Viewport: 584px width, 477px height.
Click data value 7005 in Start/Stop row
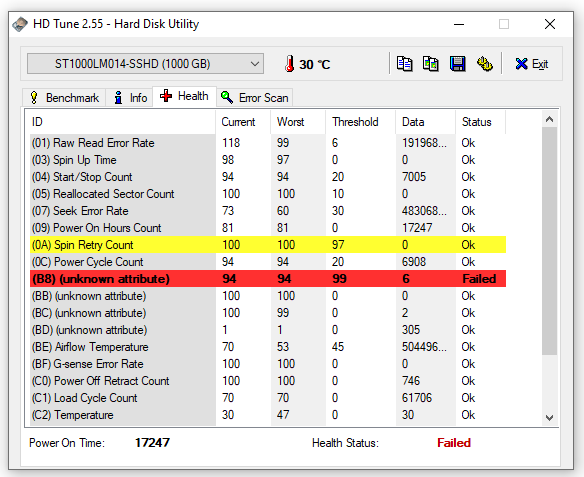414,177
